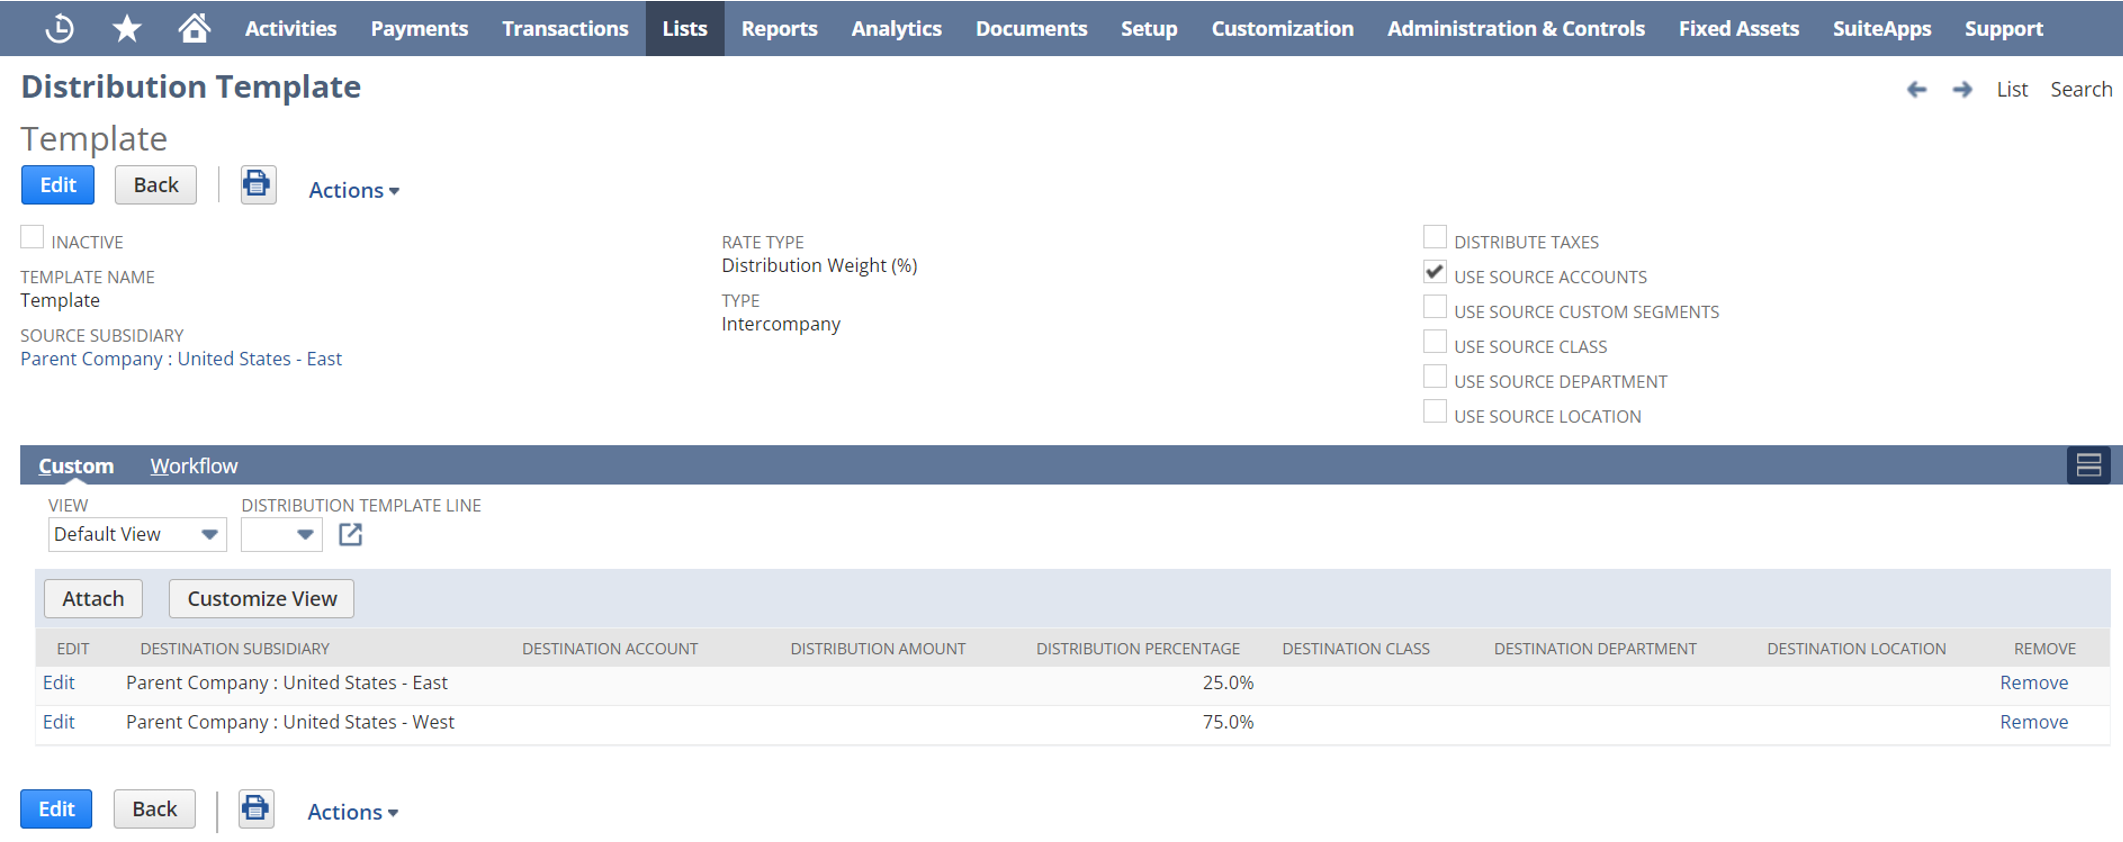Expand the top Actions menu
Image resolution: width=2123 pixels, height=842 pixels.
pyautogui.click(x=353, y=190)
